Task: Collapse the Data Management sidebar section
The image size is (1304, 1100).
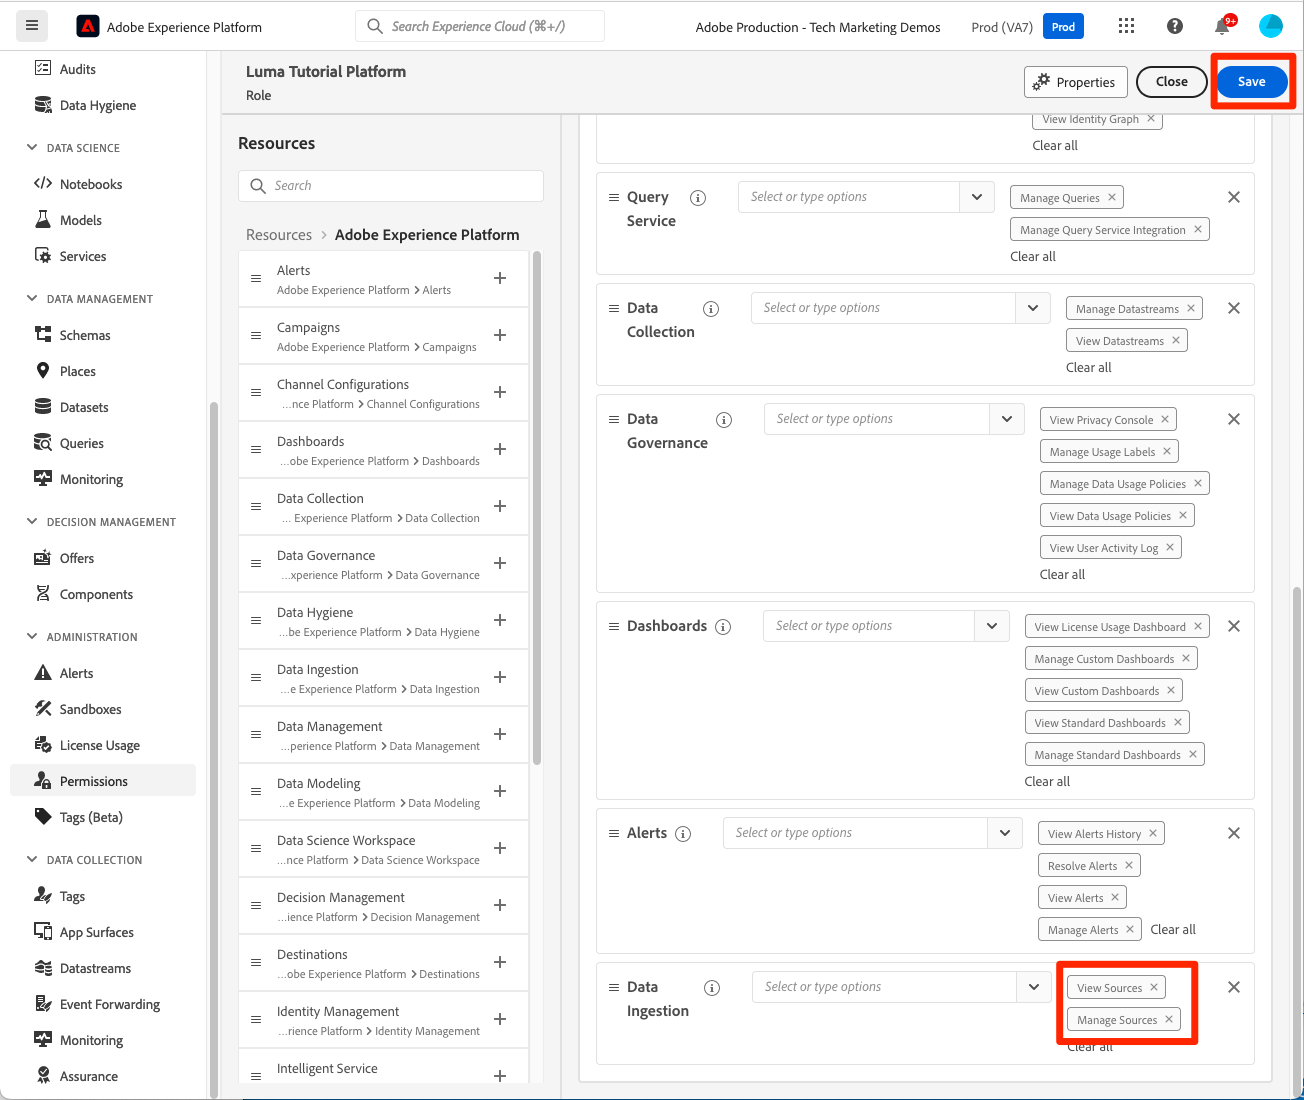Action: tap(32, 299)
